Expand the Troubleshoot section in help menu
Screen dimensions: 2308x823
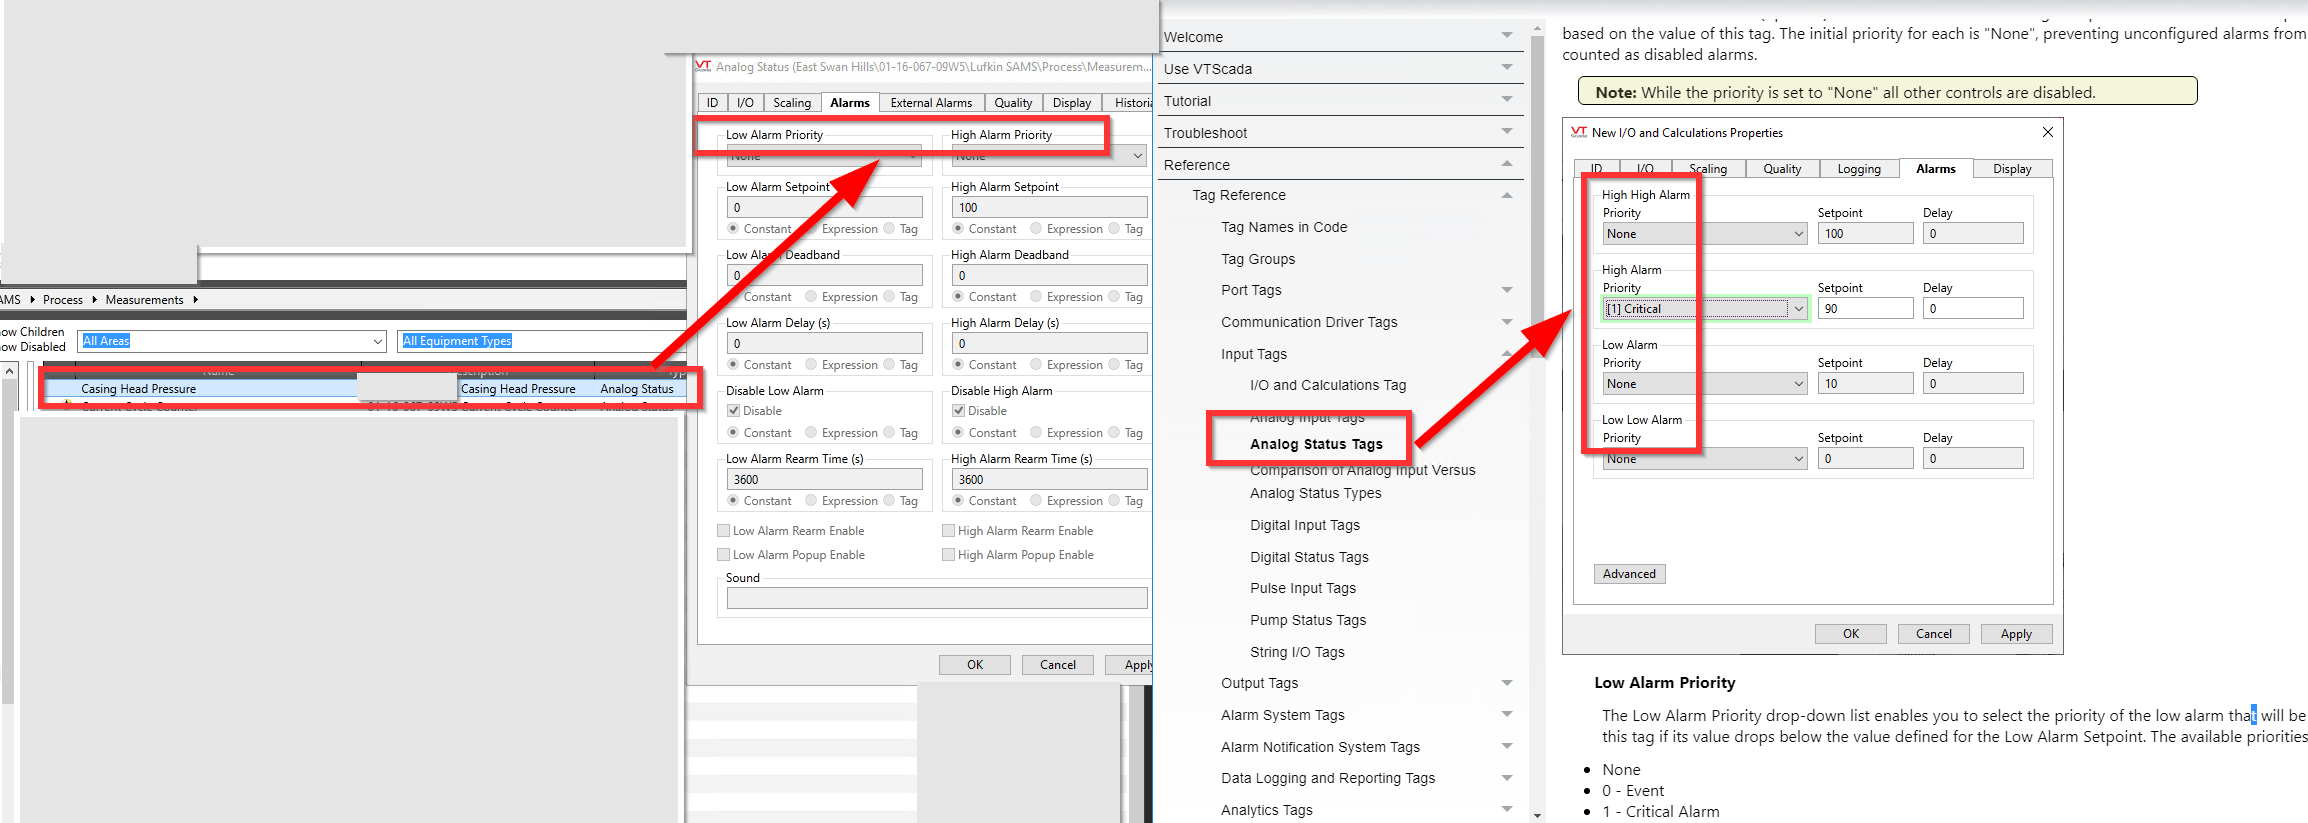1506,133
